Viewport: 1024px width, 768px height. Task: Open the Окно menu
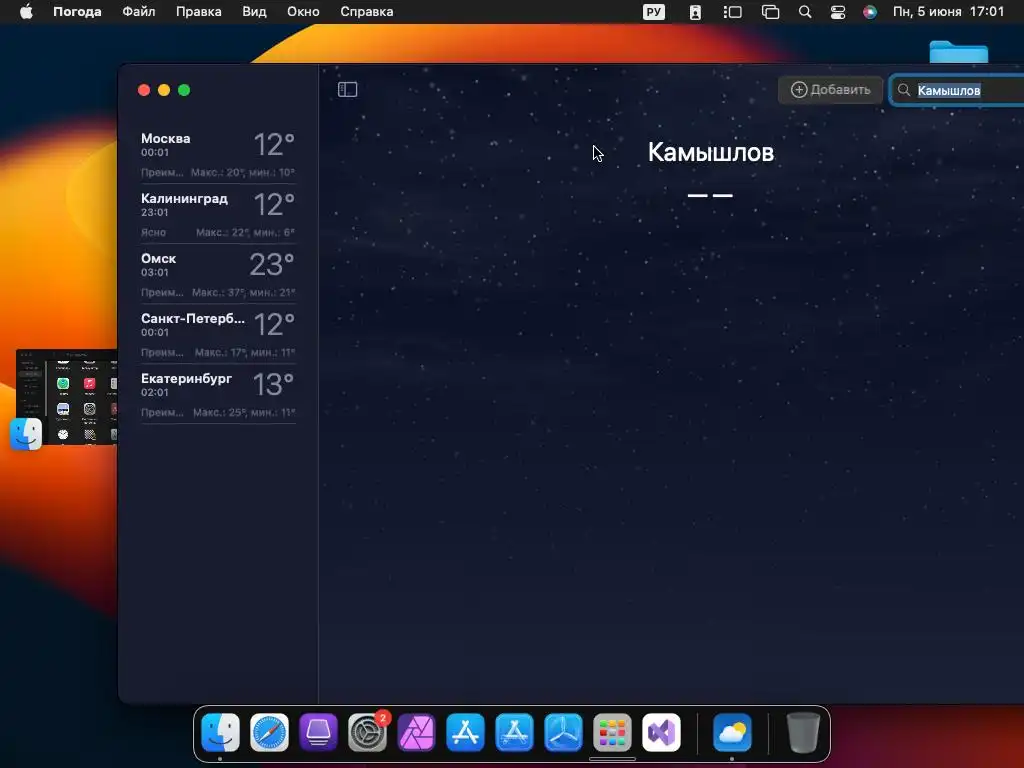(303, 12)
